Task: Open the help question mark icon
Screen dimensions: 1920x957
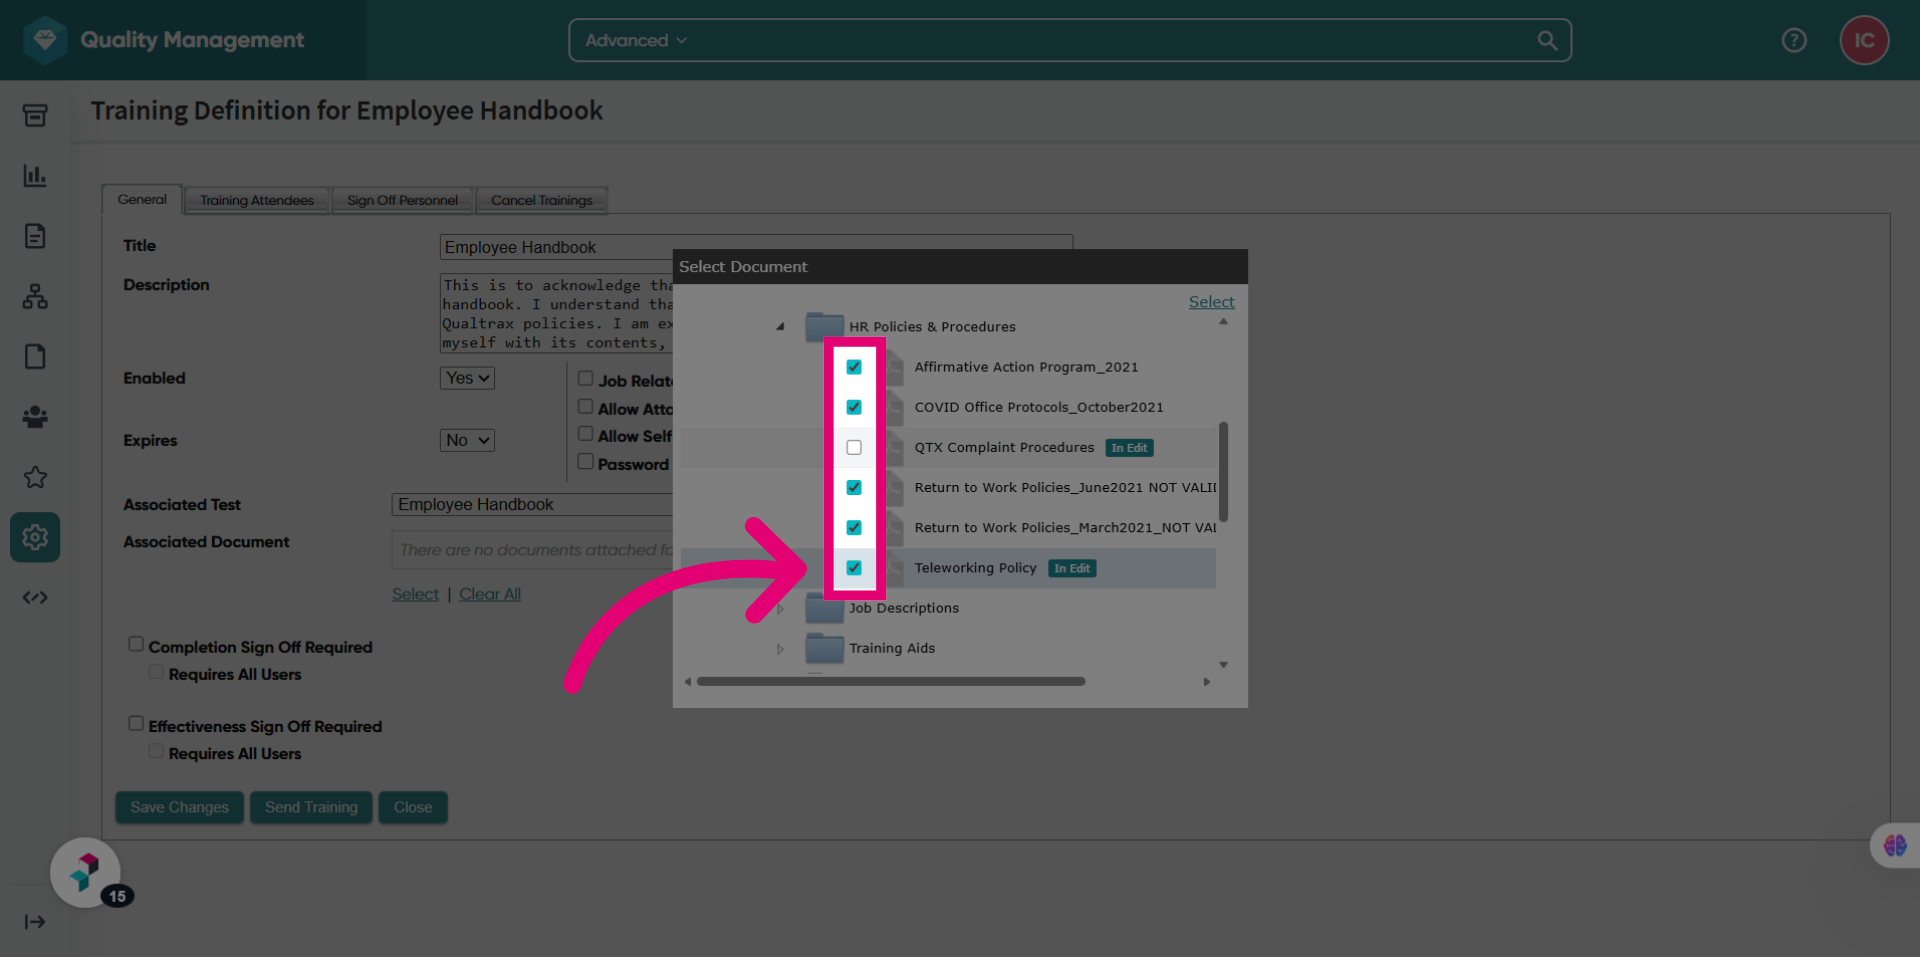Action: 1794,40
